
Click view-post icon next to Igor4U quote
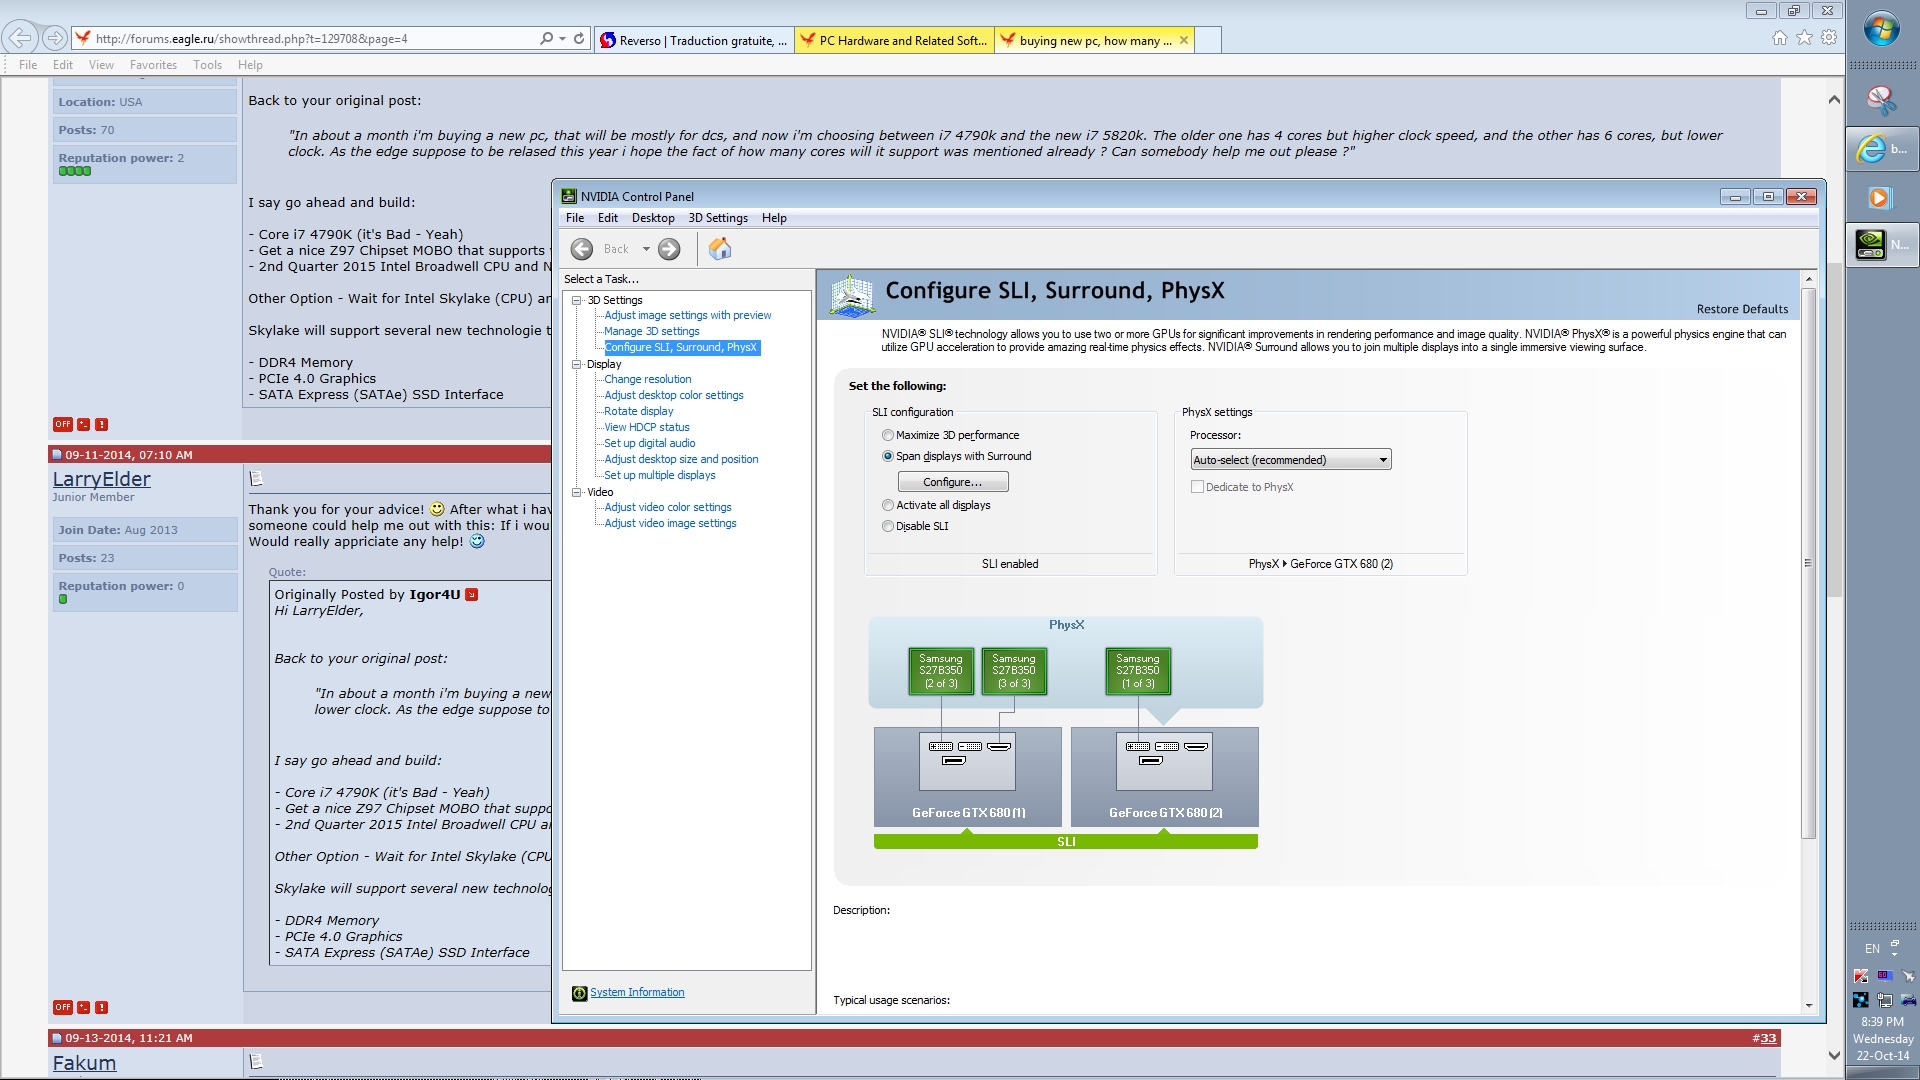(472, 595)
